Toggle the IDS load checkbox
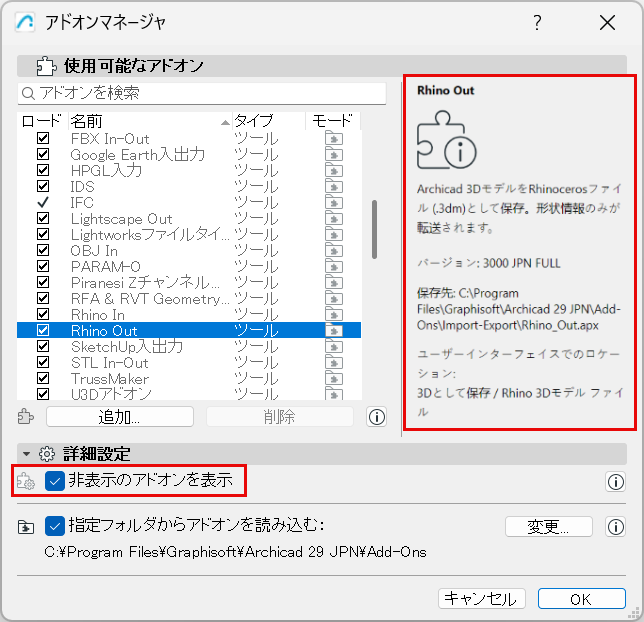The height and width of the screenshot is (622, 644). click(43, 186)
